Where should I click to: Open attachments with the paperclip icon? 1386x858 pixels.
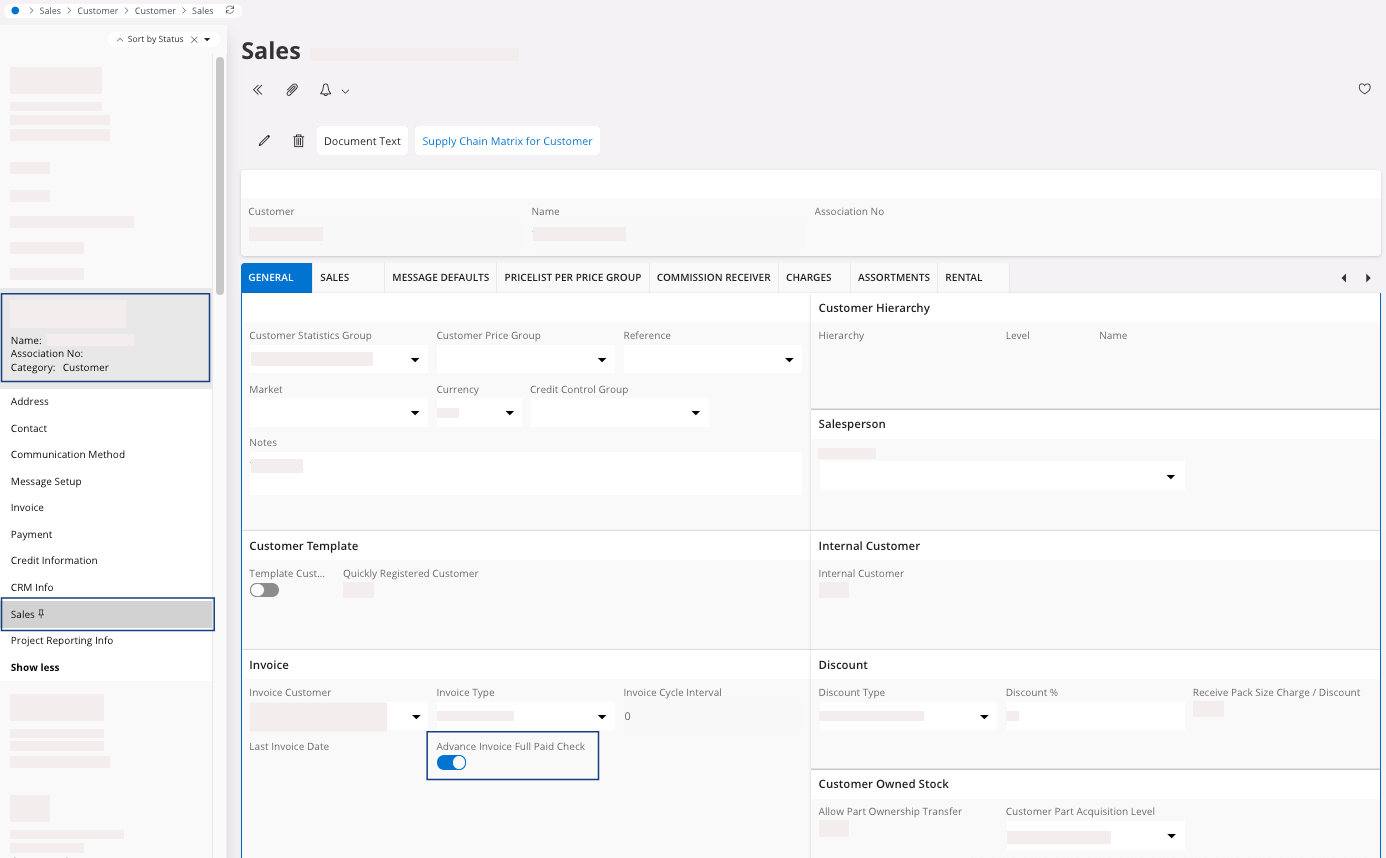292,90
